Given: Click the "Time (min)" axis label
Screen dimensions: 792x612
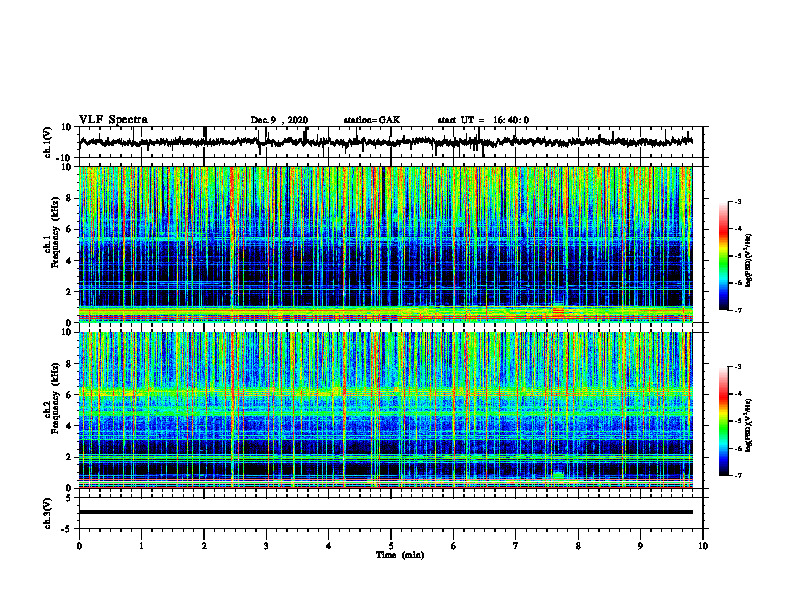Looking at the screenshot, I should click(x=400, y=555).
